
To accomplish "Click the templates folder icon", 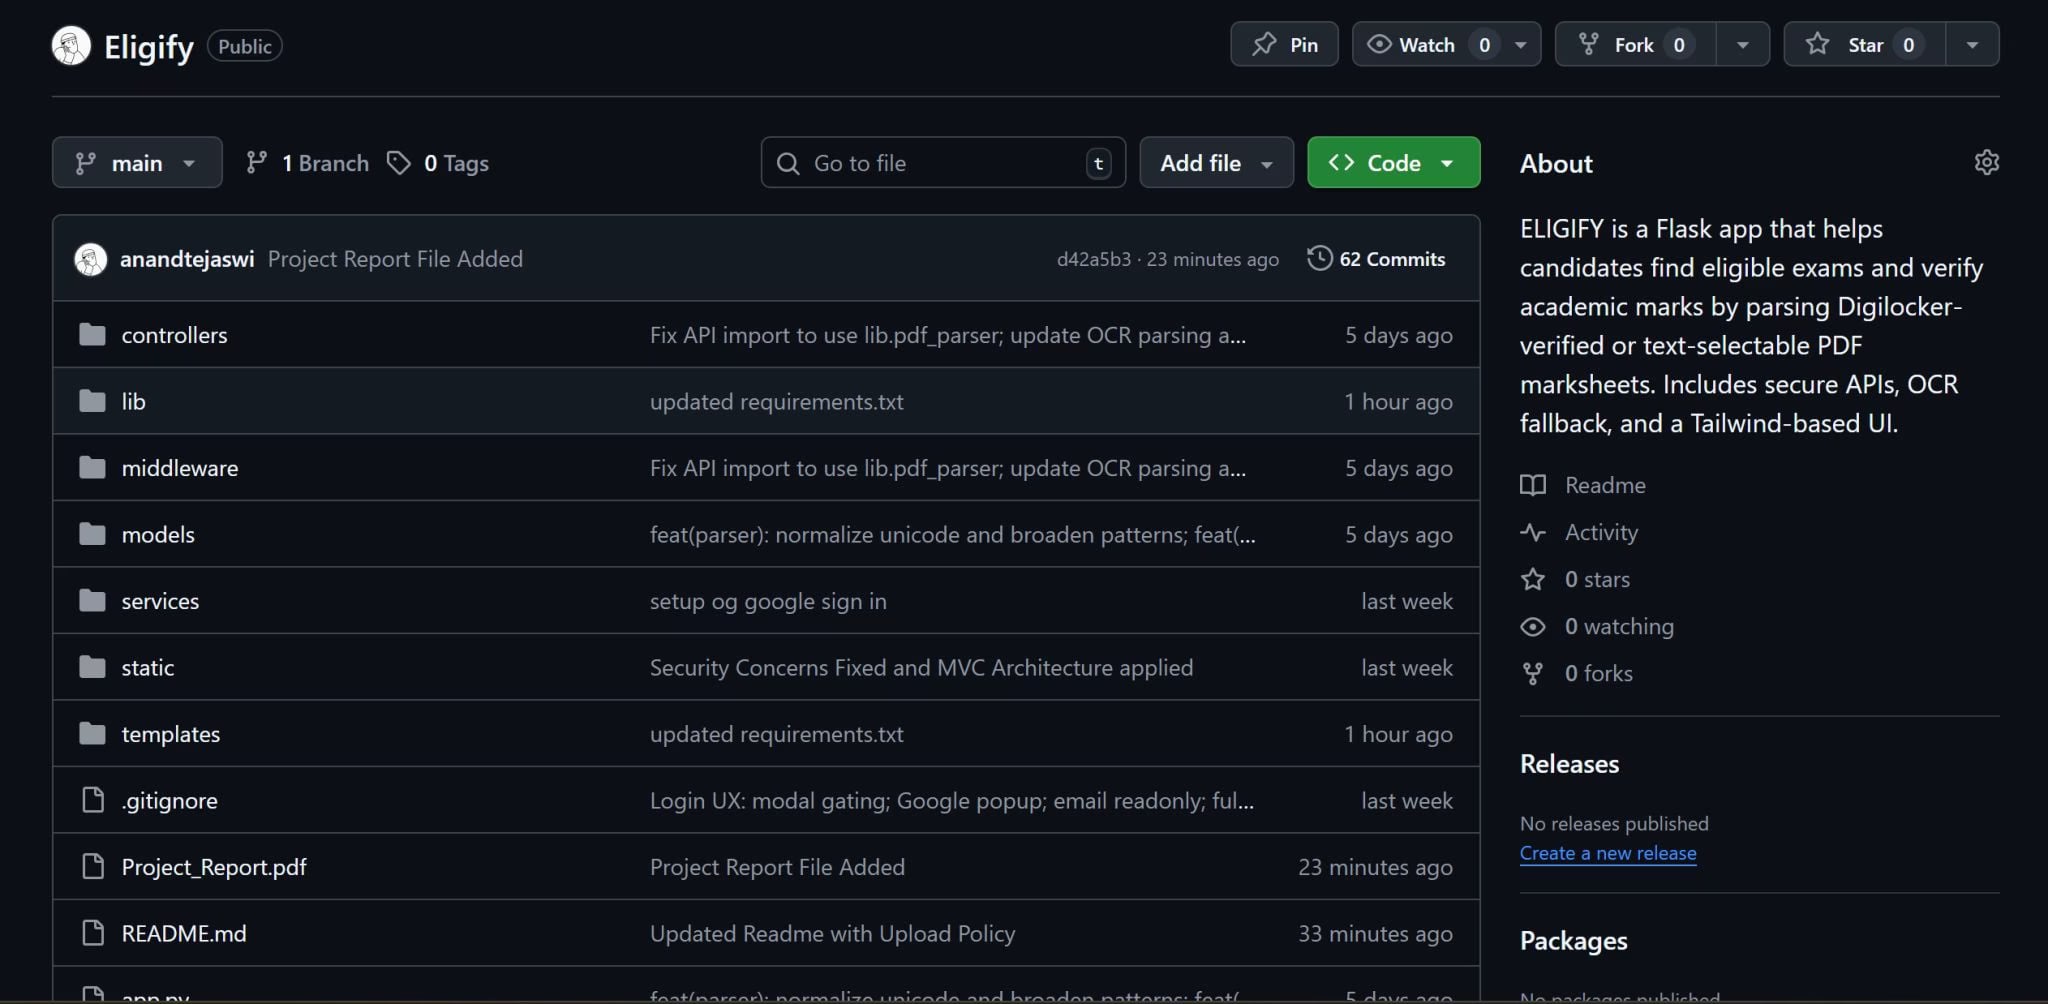I will pyautogui.click(x=92, y=734).
